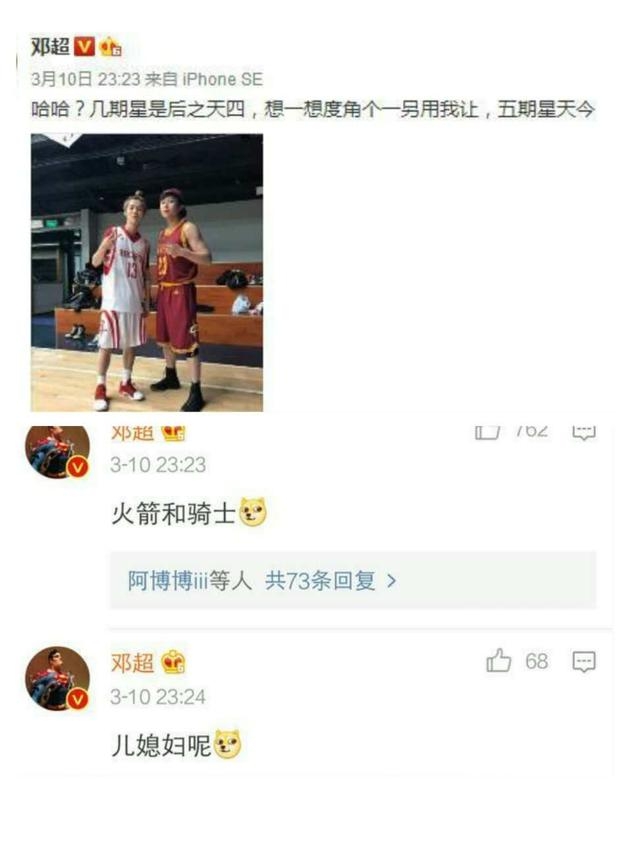Click the doge emoji after 火箭和骑士
The height and width of the screenshot is (844, 640).
(x=253, y=512)
